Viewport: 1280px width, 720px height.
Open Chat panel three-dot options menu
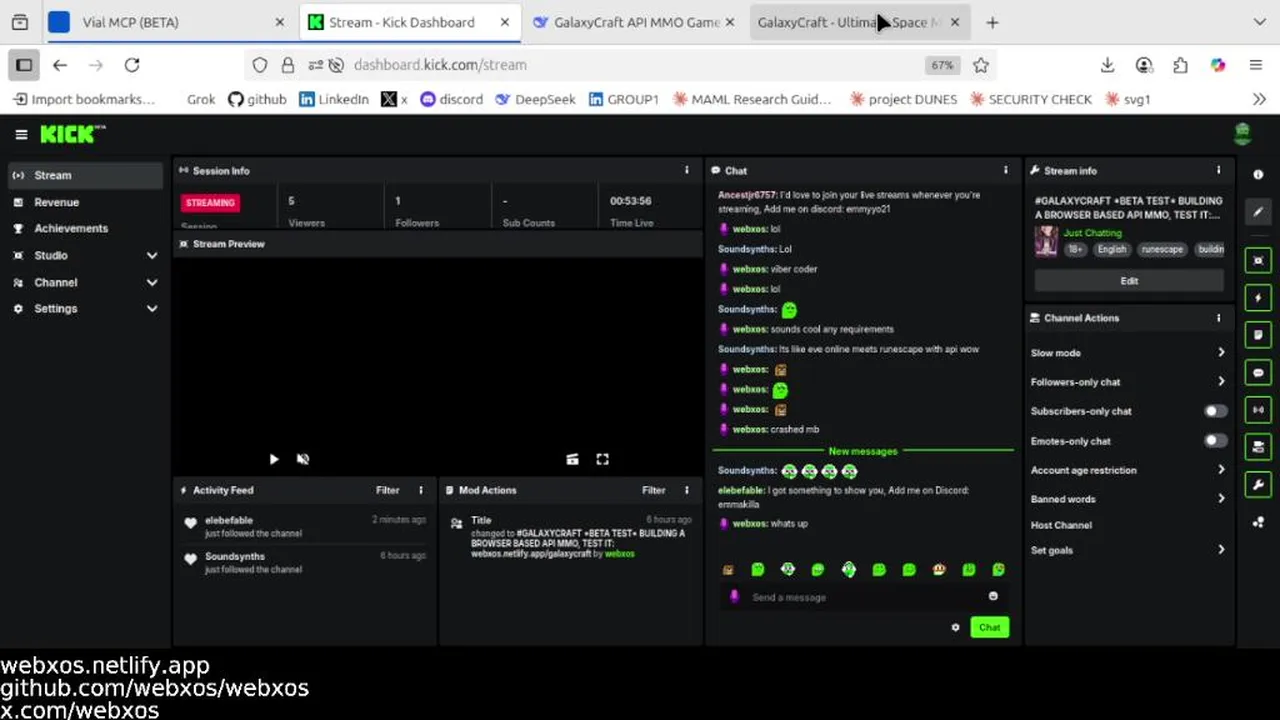pyautogui.click(x=1006, y=170)
